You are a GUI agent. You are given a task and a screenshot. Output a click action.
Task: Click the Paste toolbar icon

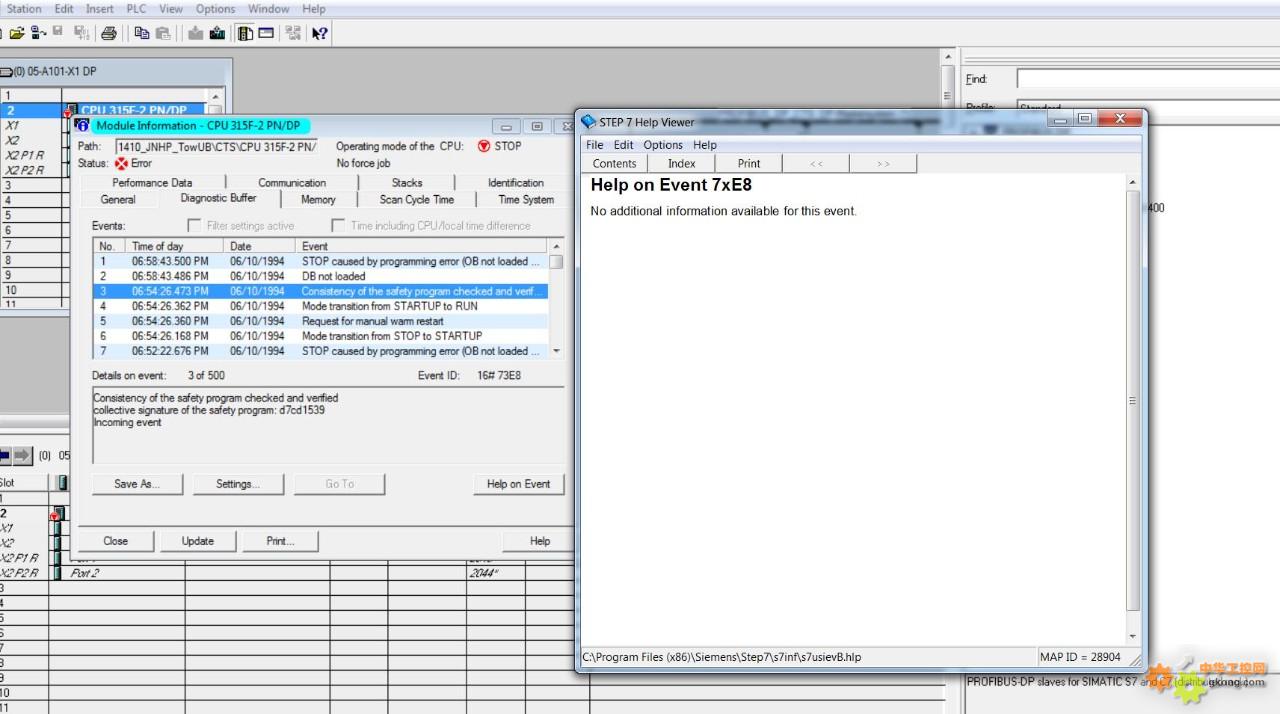tap(163, 33)
